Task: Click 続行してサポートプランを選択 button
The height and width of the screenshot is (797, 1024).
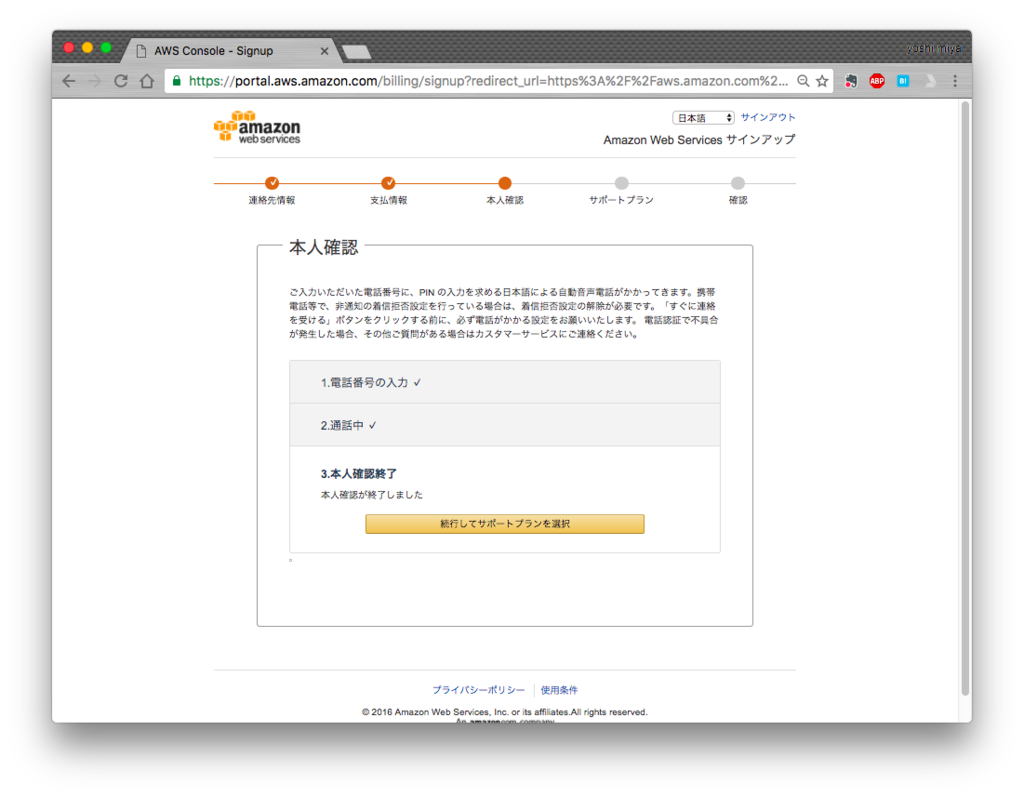Action: tap(505, 524)
